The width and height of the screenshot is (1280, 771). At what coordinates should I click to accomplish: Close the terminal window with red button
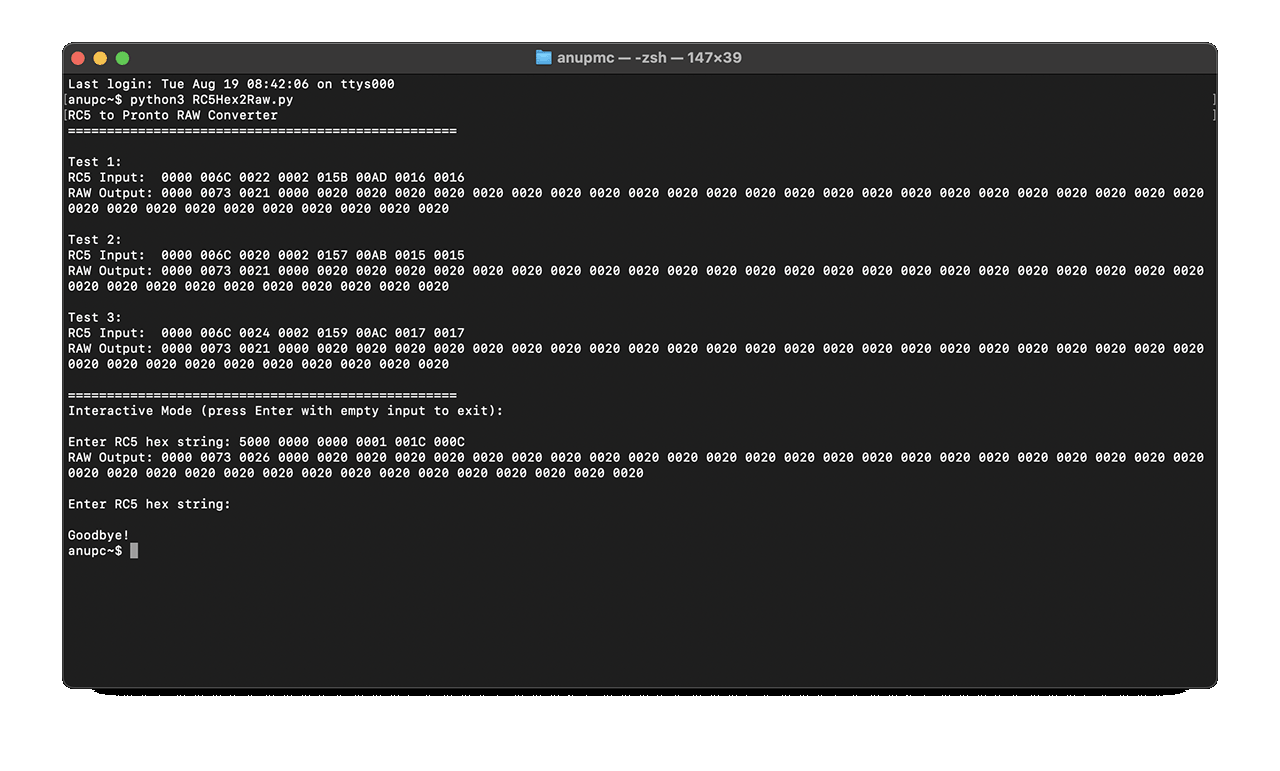coord(78,58)
